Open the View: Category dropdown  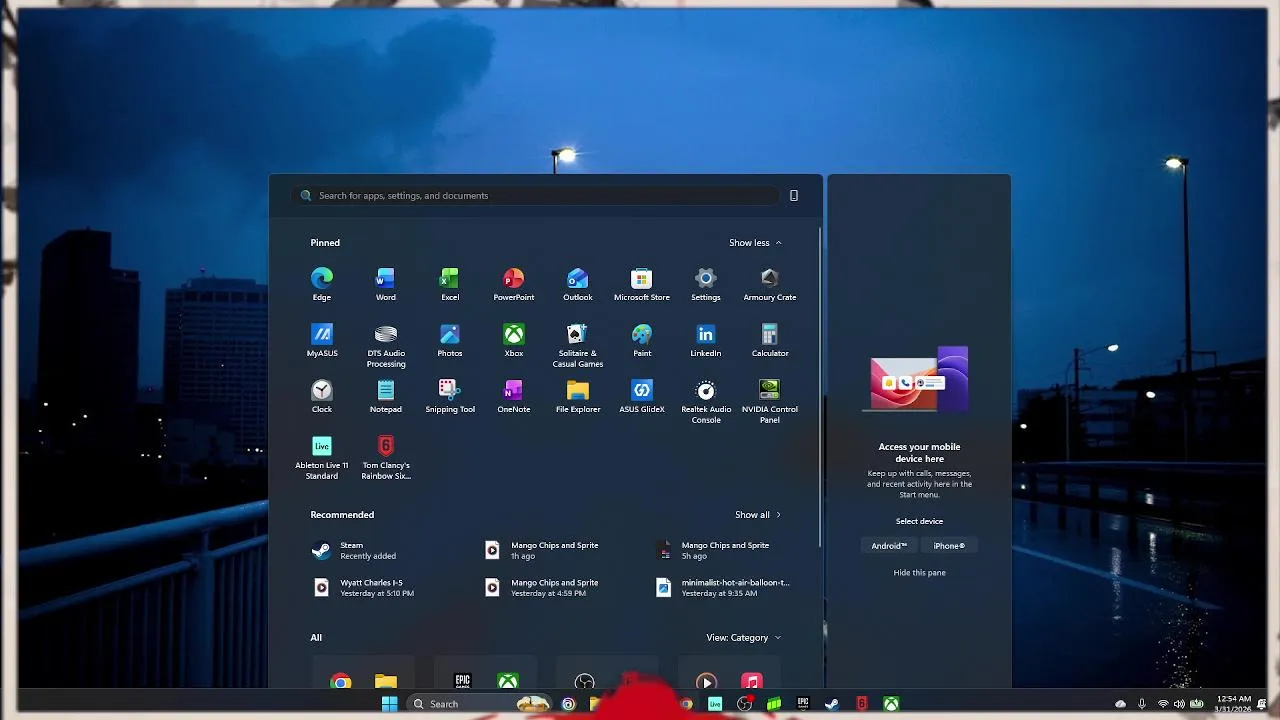click(x=744, y=638)
